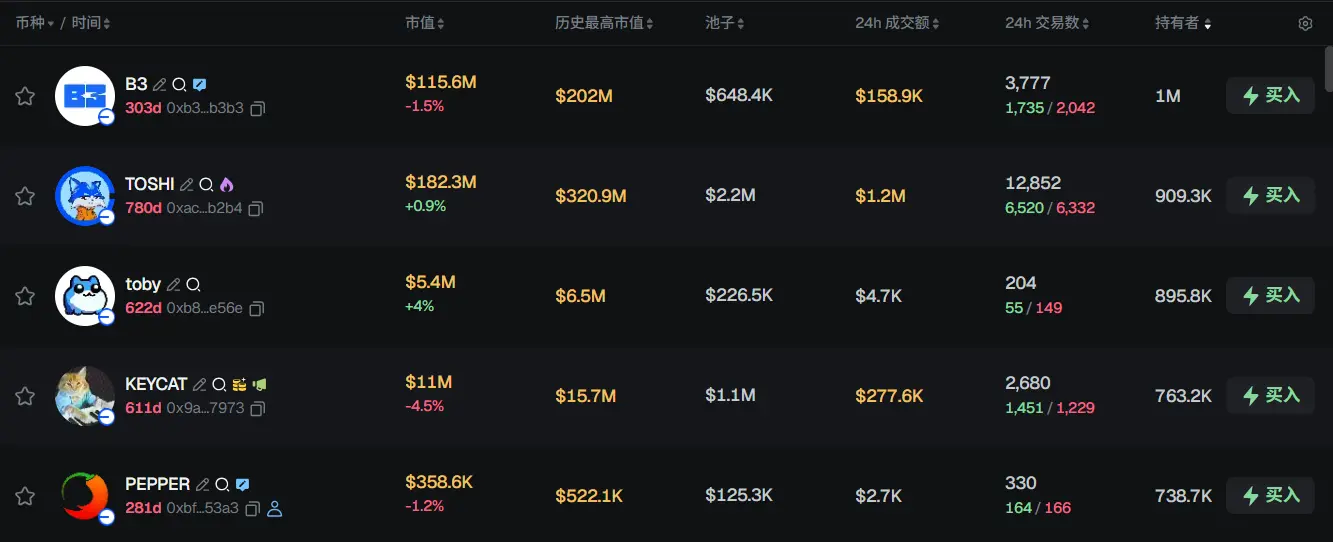Click the fire icon beside TOSHI
This screenshot has width=1333, height=542.
click(226, 185)
